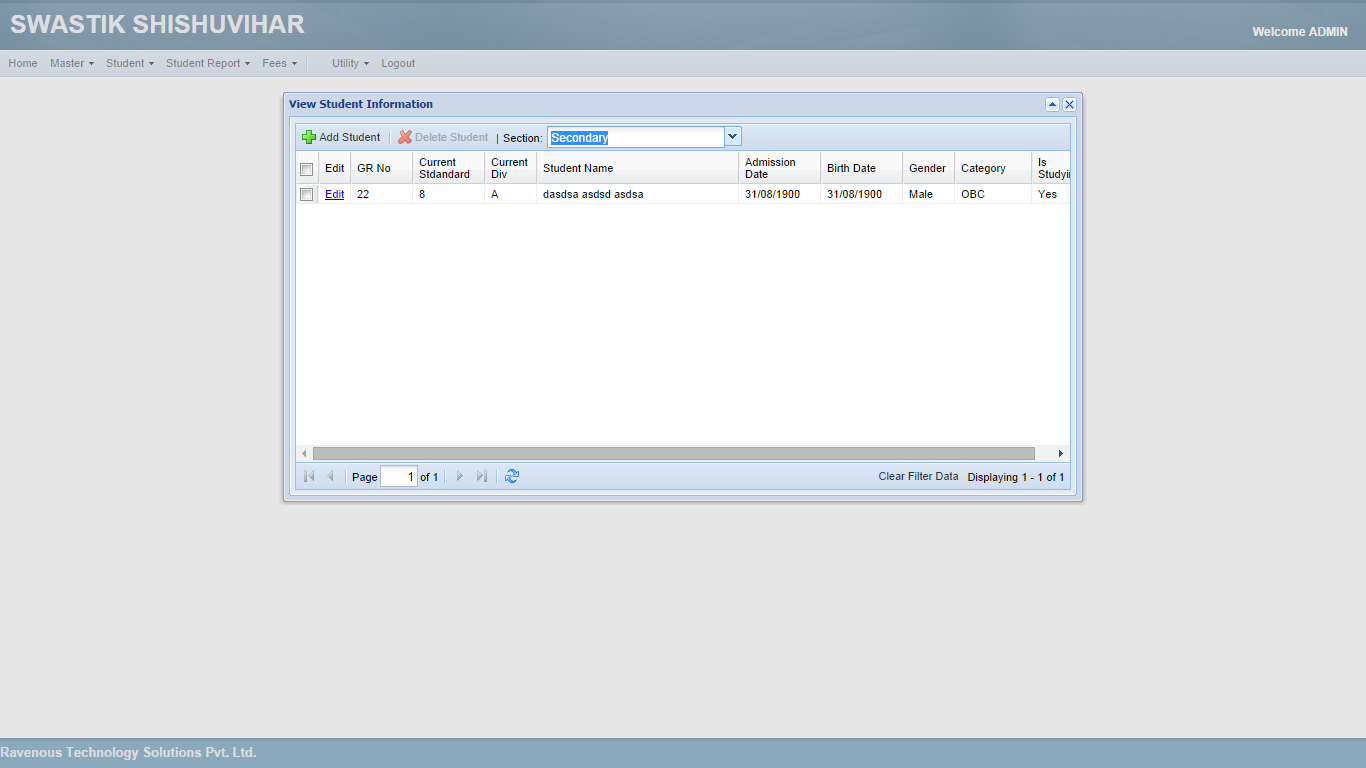
Task: Expand the Master menu
Action: point(72,63)
